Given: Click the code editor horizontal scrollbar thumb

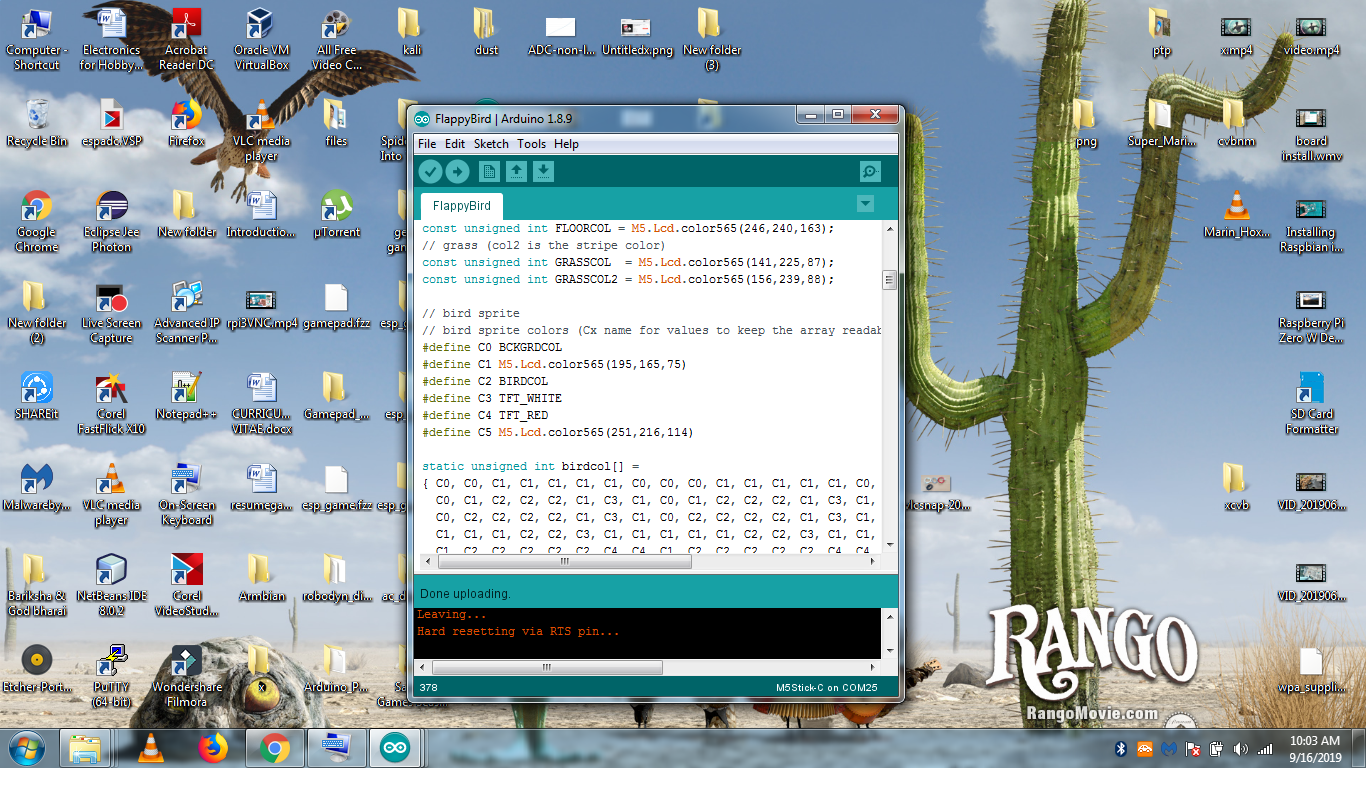Looking at the screenshot, I should [564, 561].
